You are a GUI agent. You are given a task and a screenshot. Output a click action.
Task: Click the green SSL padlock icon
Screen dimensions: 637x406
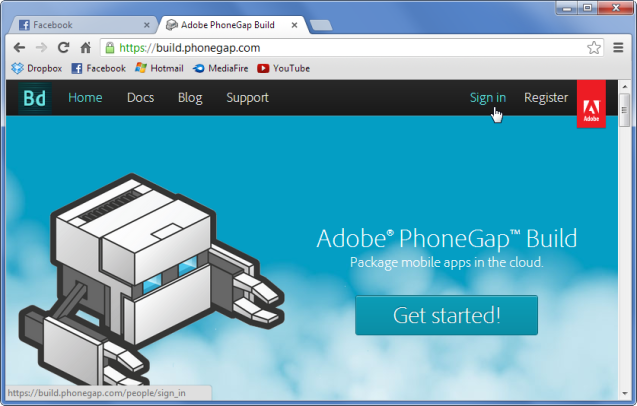(x=110, y=48)
